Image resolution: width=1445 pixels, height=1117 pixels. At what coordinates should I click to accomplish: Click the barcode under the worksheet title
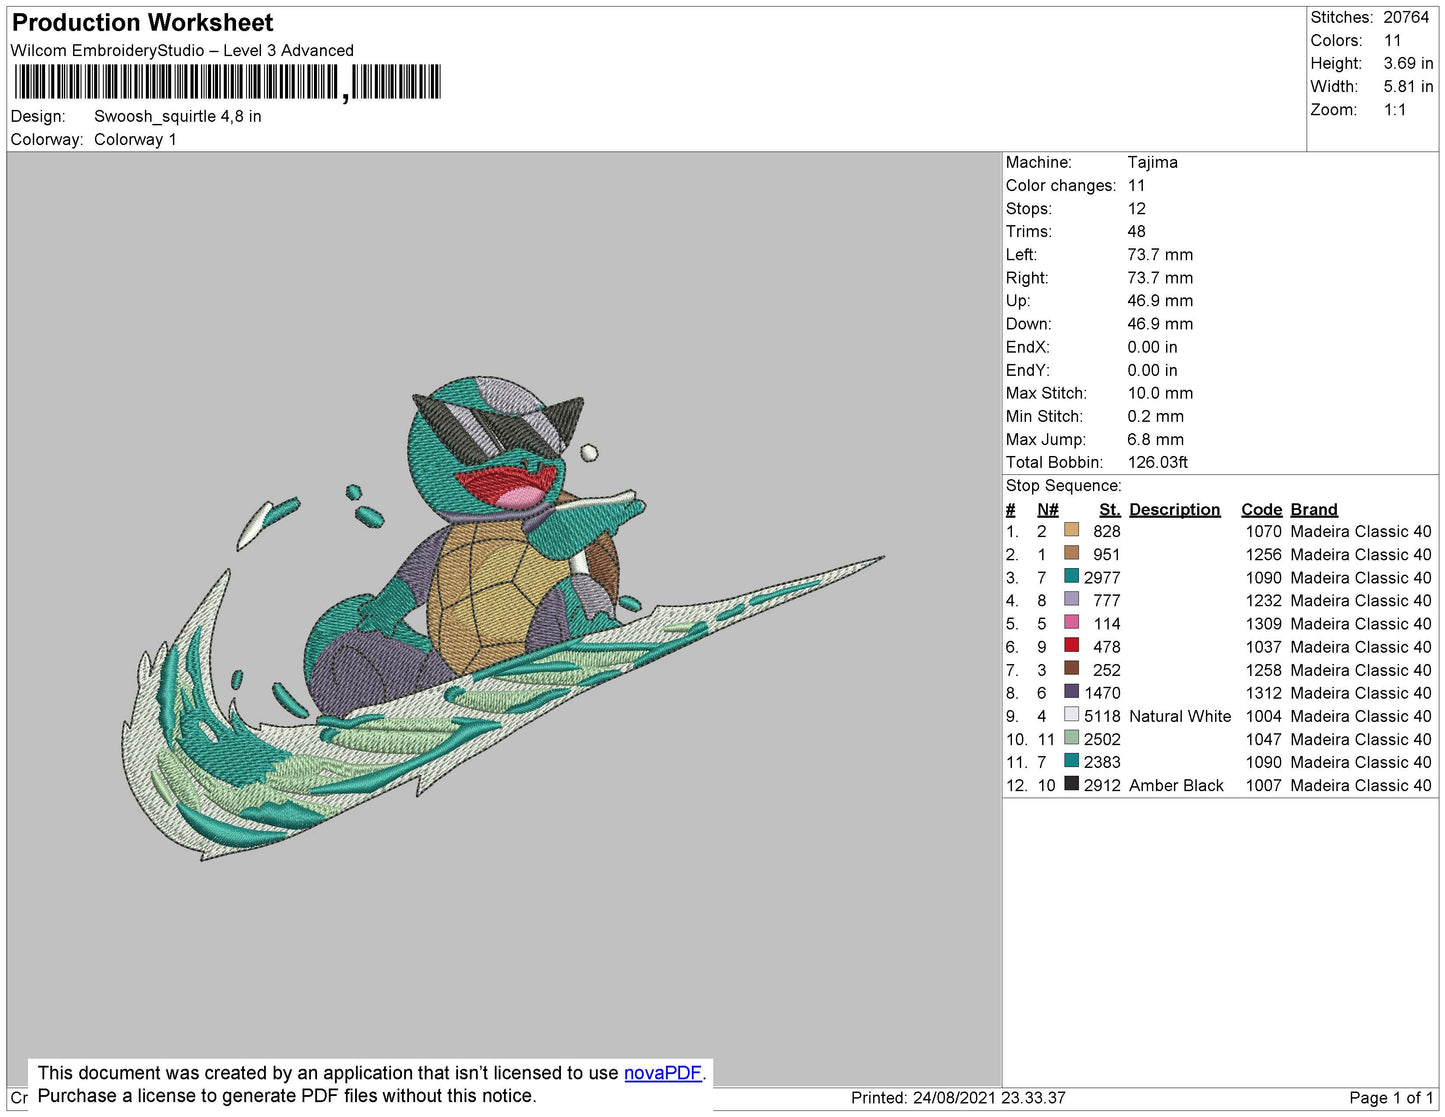point(227,82)
